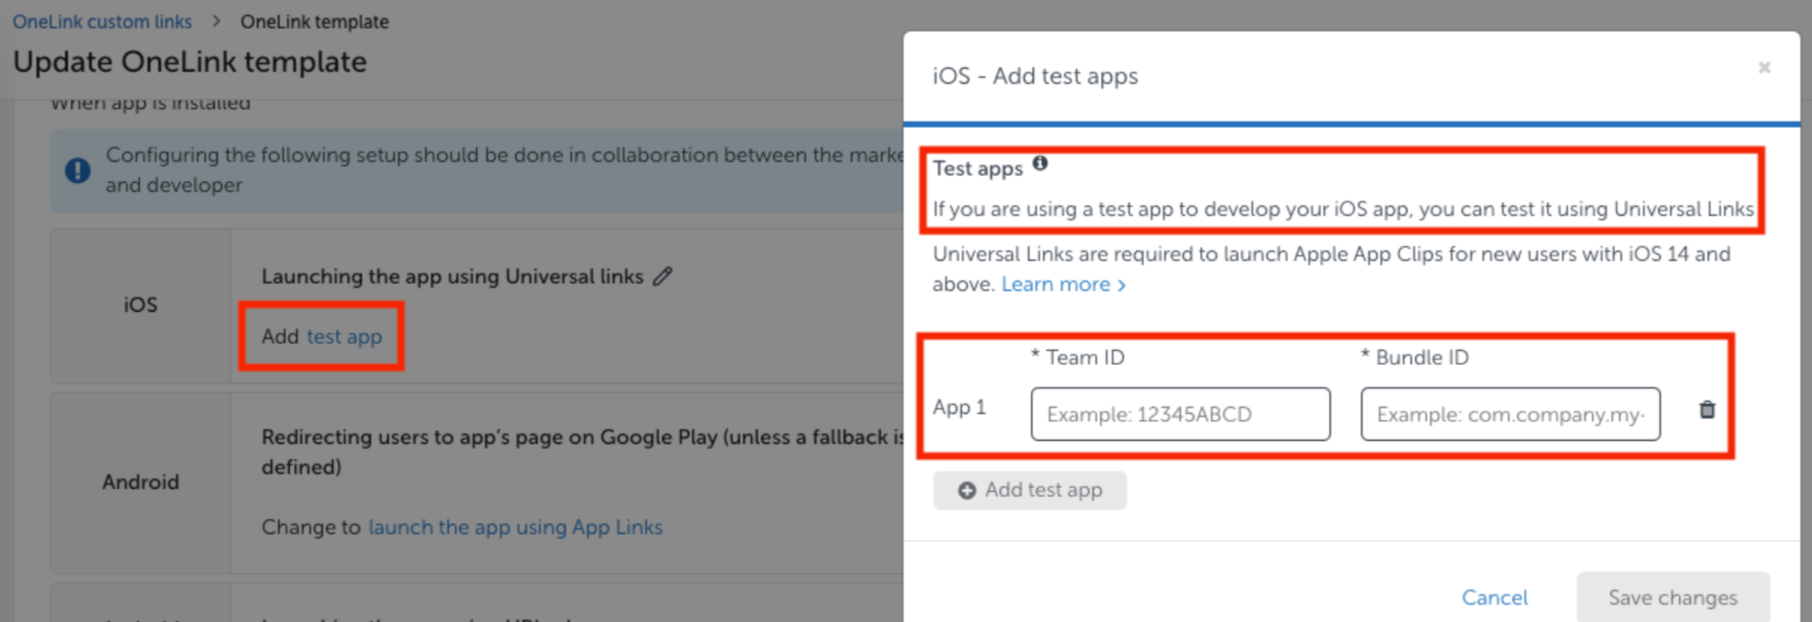1812x622 pixels.
Task: Cancel the Add test apps dialog
Action: 1494,598
